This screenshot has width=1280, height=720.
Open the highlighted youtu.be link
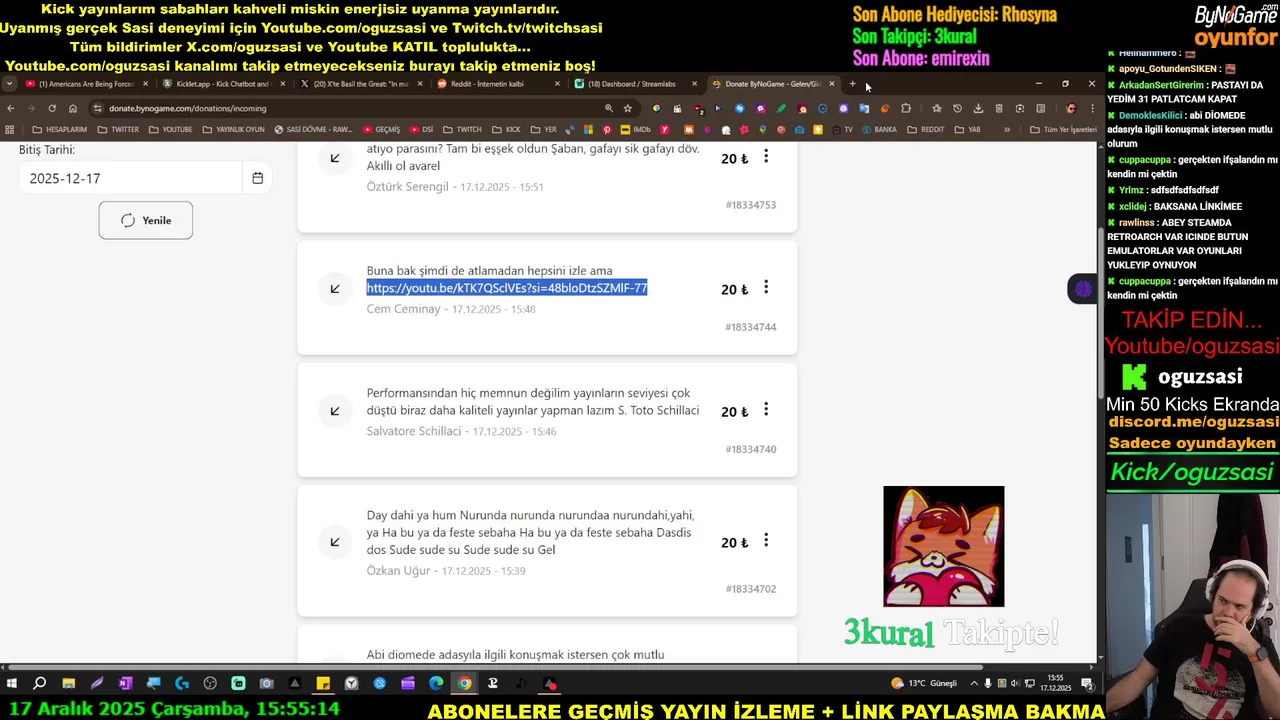coord(507,288)
